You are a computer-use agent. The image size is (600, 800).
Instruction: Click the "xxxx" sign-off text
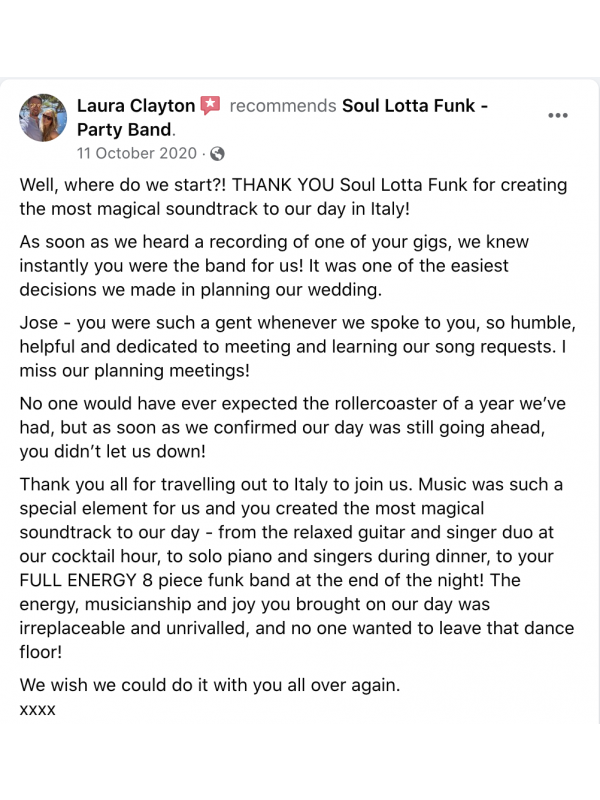click(x=38, y=709)
